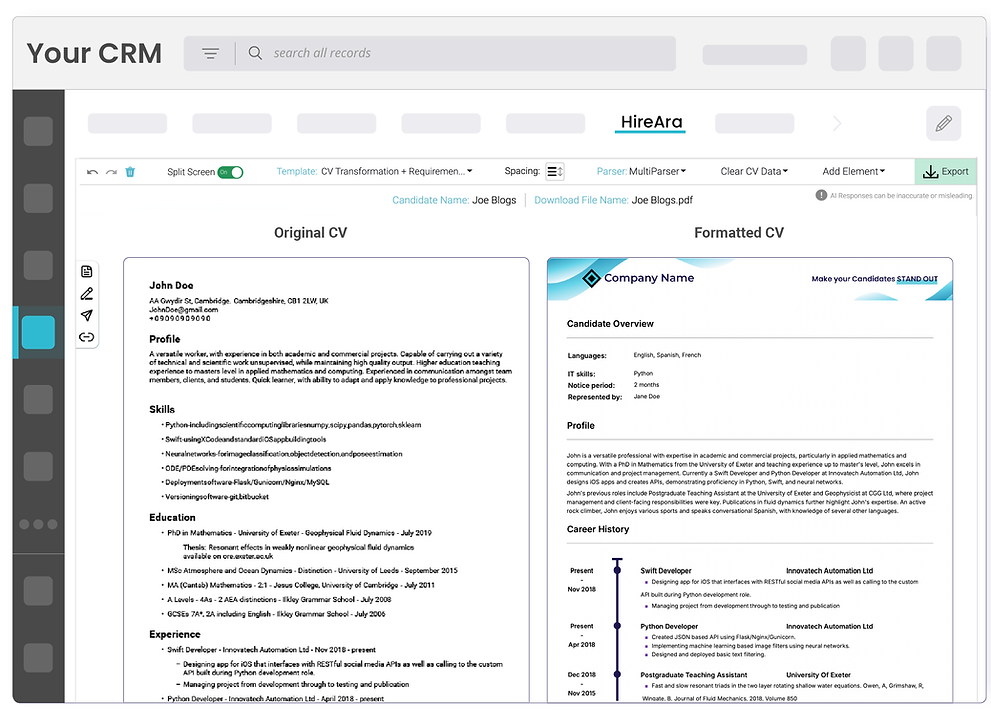
Task: Copy using the link icon in the sidebar
Action: pos(86,337)
